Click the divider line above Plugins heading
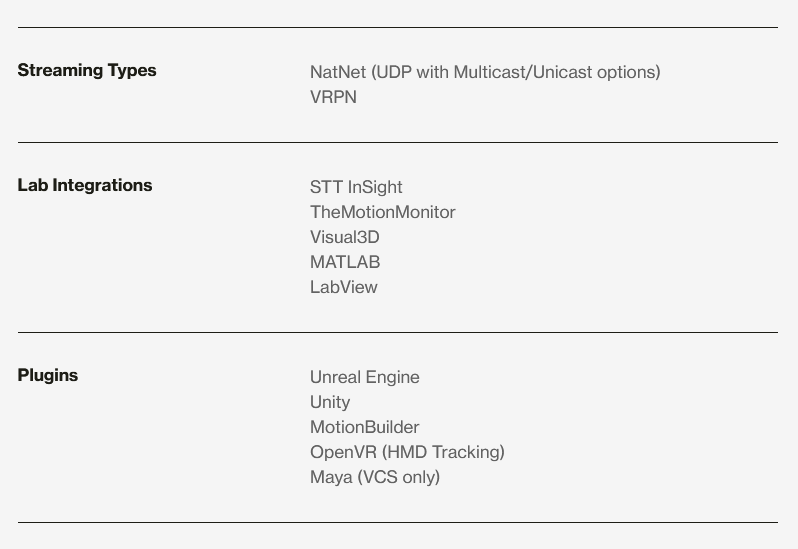The height and width of the screenshot is (549, 798). [x=398, y=332]
